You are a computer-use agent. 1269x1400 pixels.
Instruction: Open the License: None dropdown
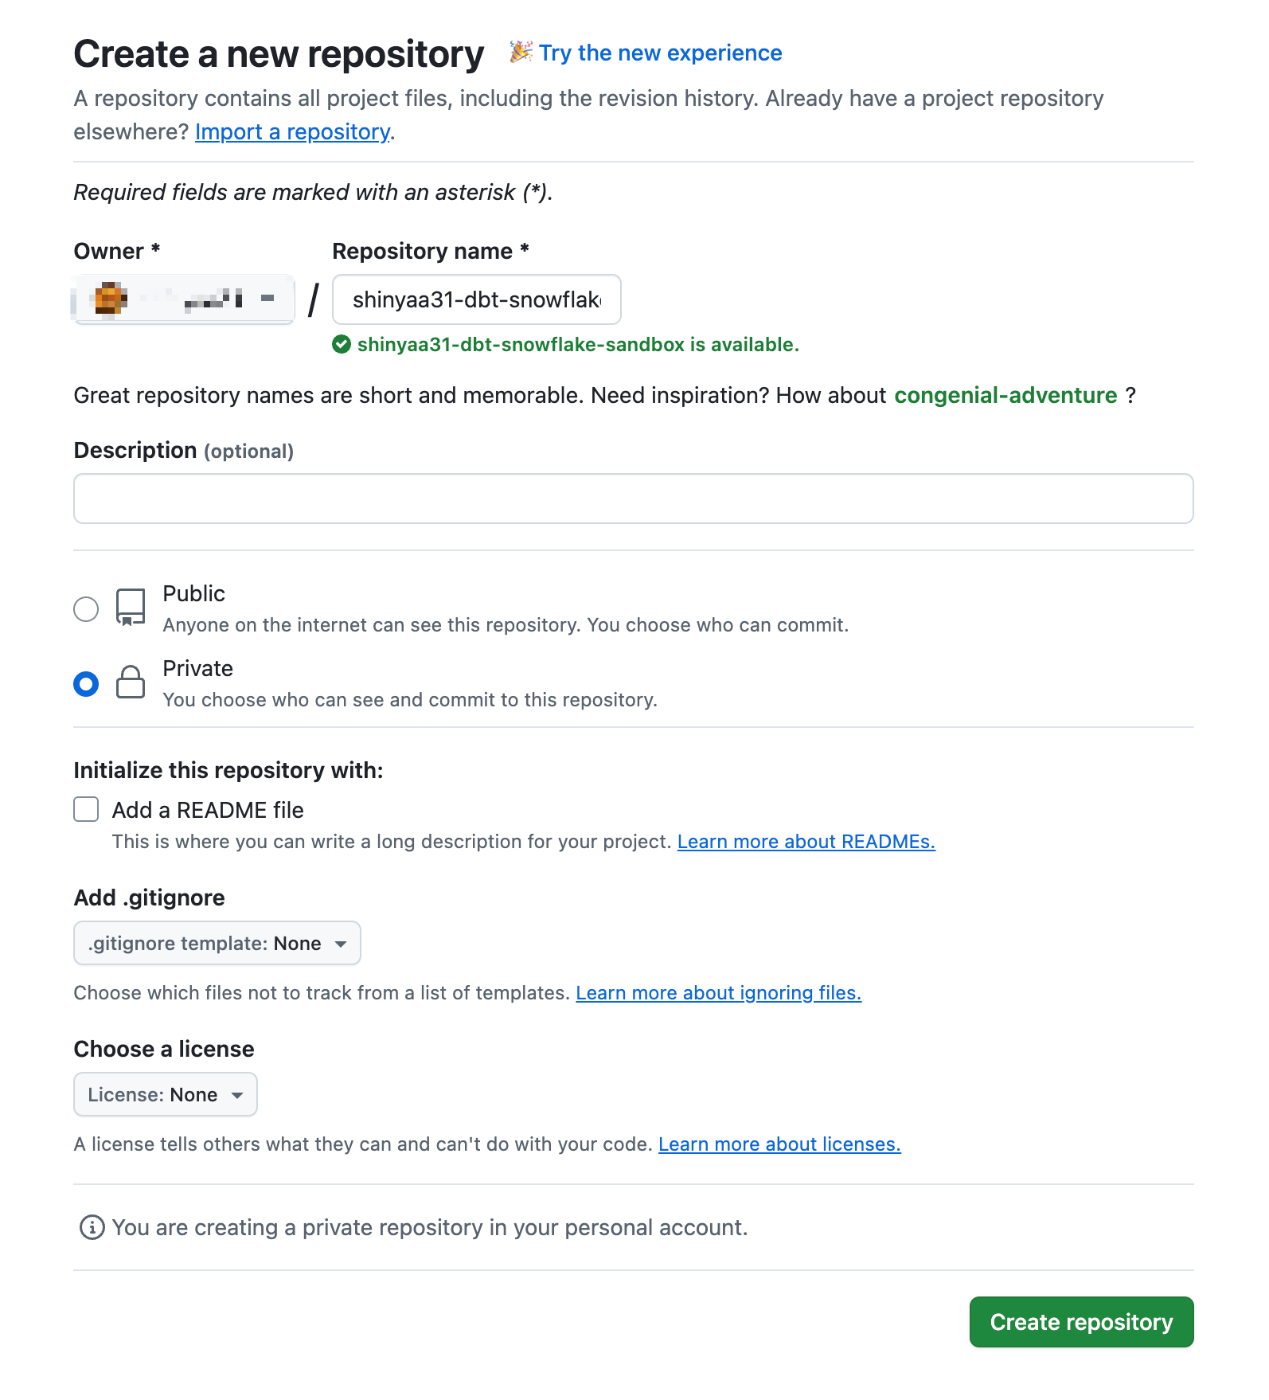pos(165,1094)
